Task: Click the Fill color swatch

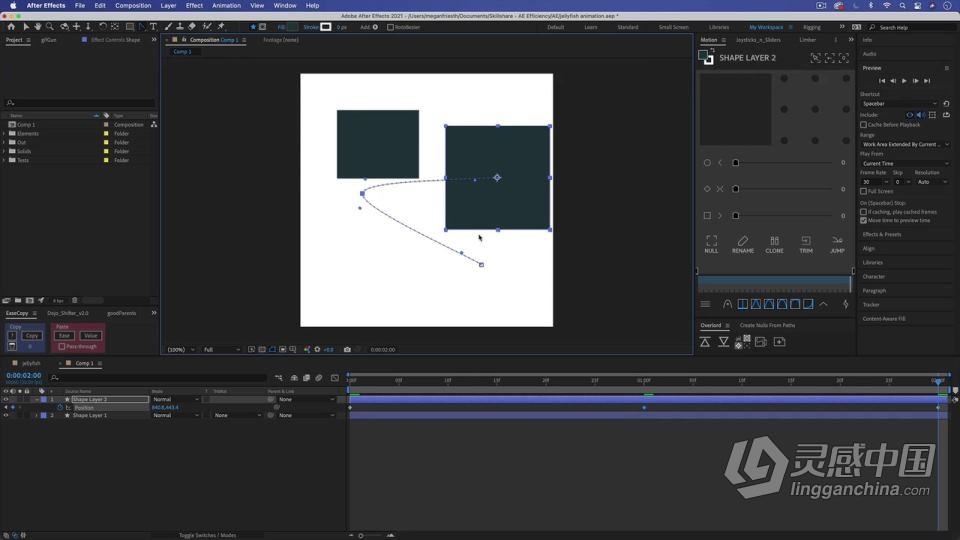Action: (x=293, y=27)
